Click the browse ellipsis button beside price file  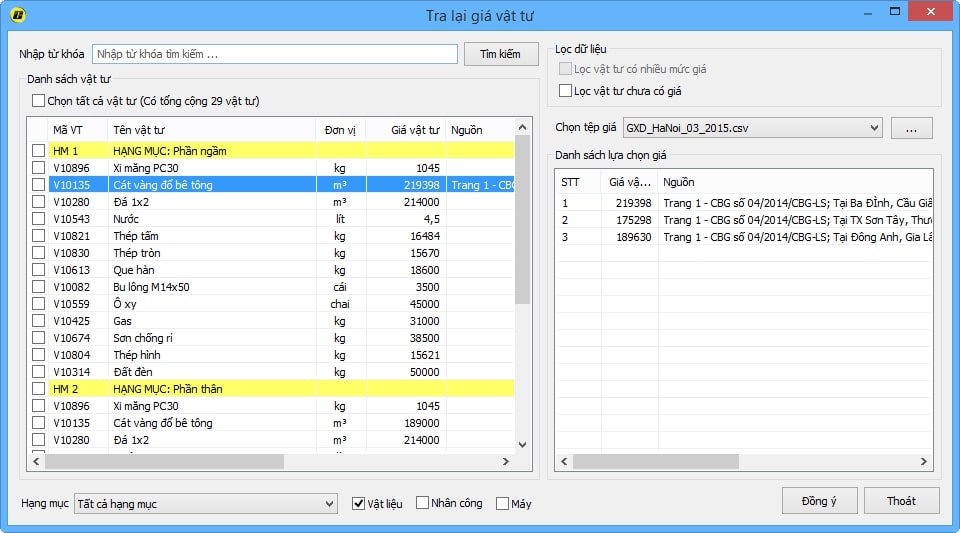pos(911,128)
